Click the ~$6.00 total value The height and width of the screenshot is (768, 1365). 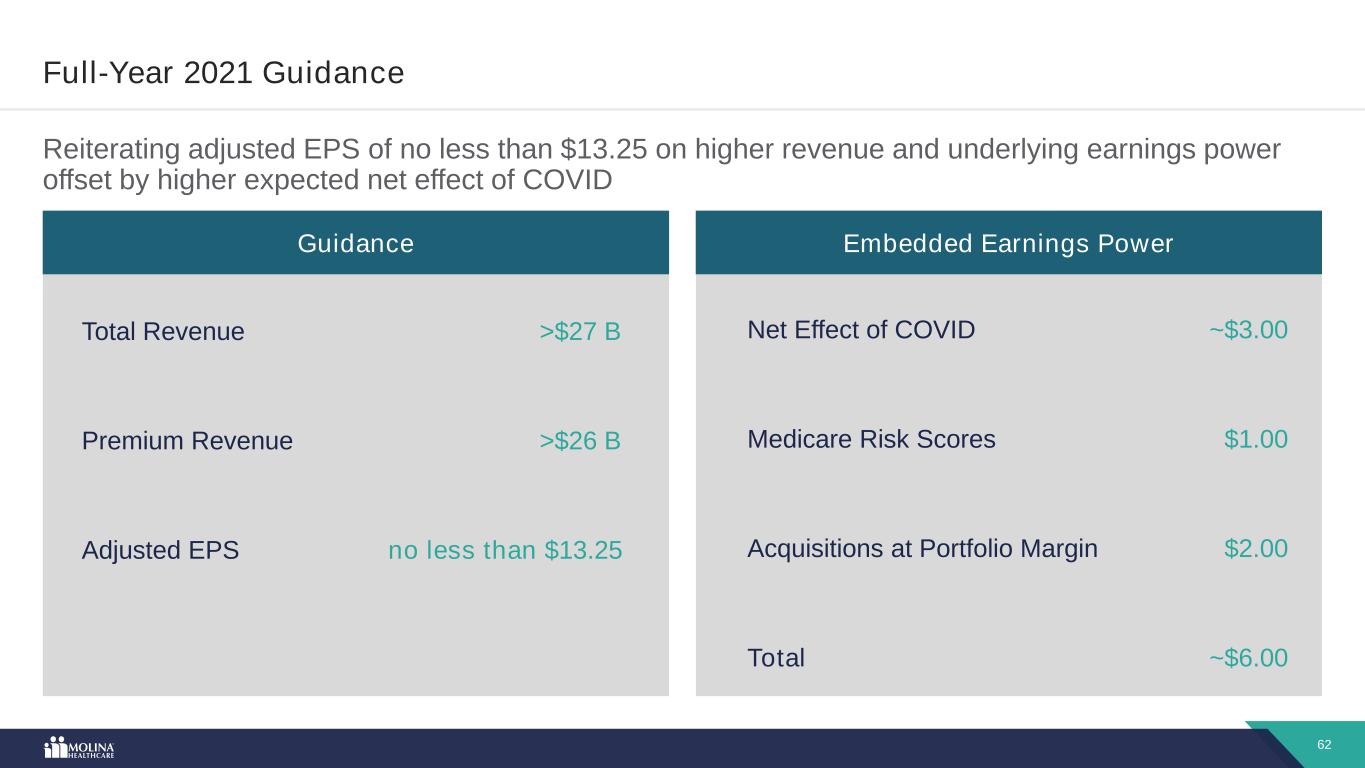(x=1248, y=658)
